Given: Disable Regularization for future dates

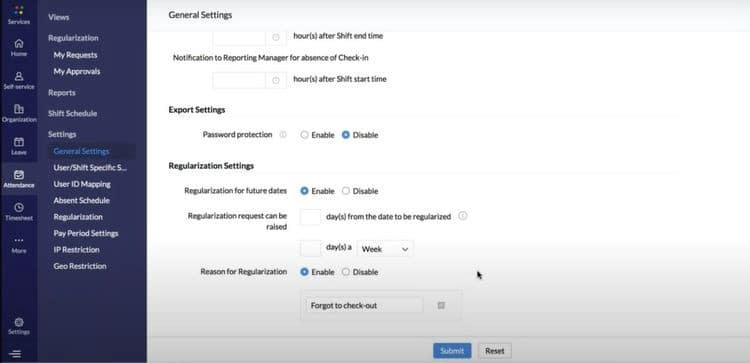Looking at the screenshot, I should pos(346,191).
